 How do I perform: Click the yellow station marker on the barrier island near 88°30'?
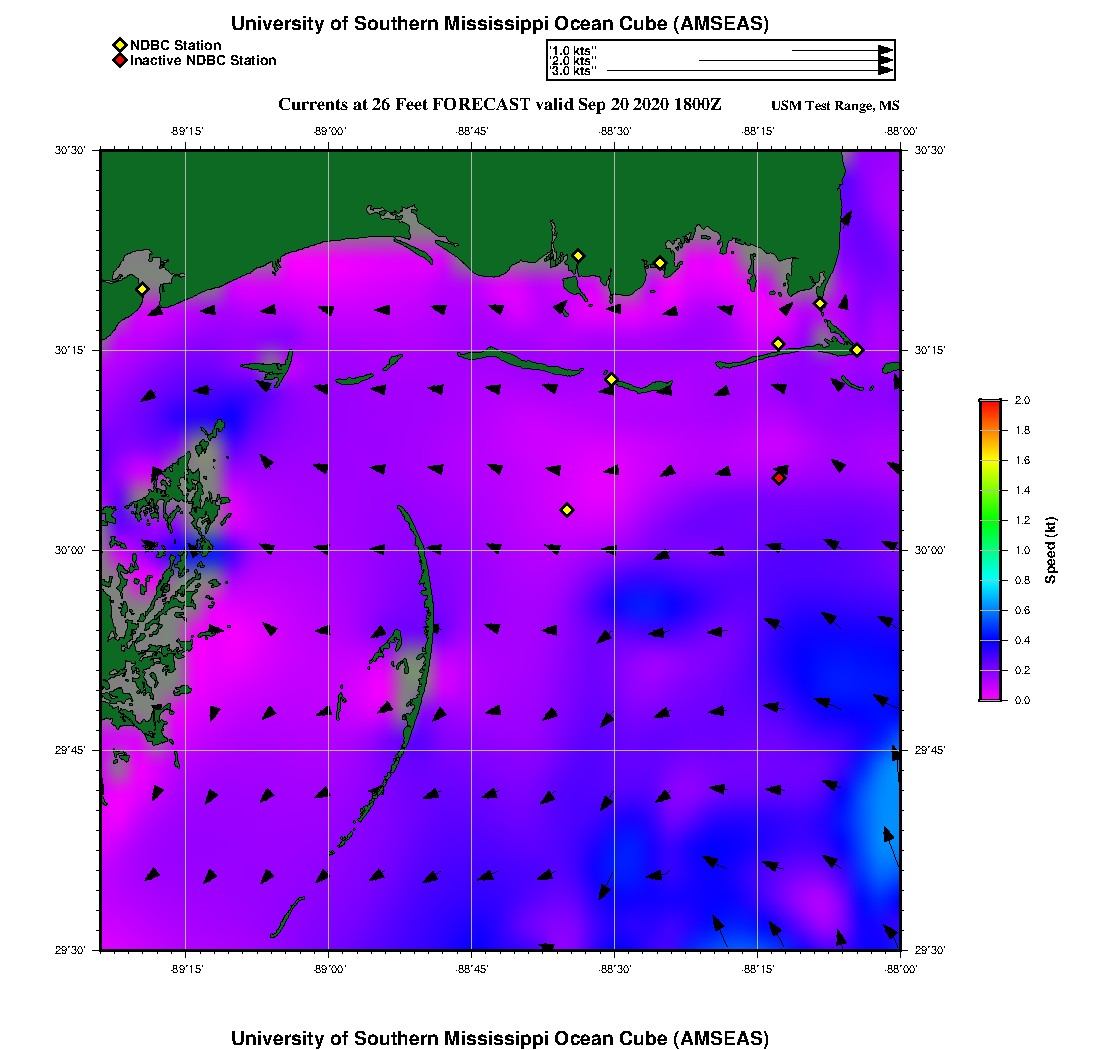(611, 379)
